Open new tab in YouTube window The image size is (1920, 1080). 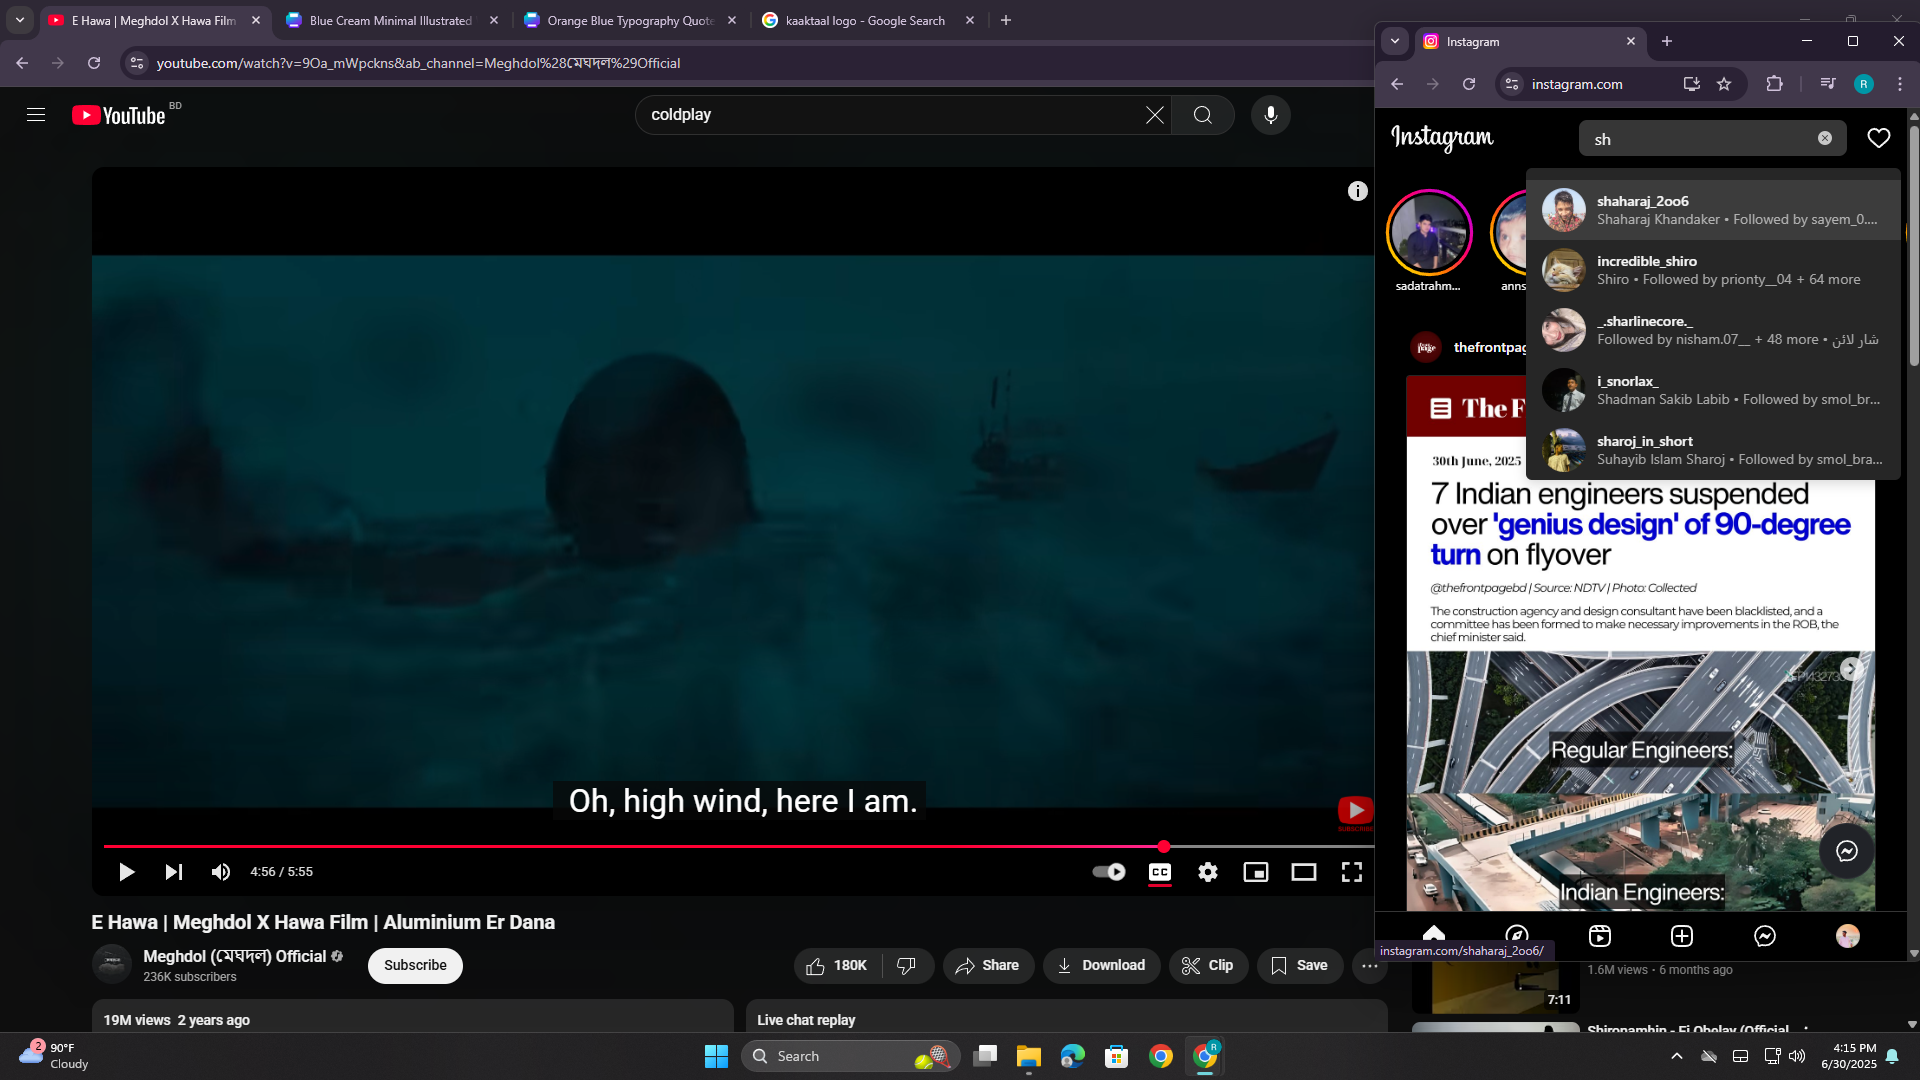click(x=1006, y=20)
